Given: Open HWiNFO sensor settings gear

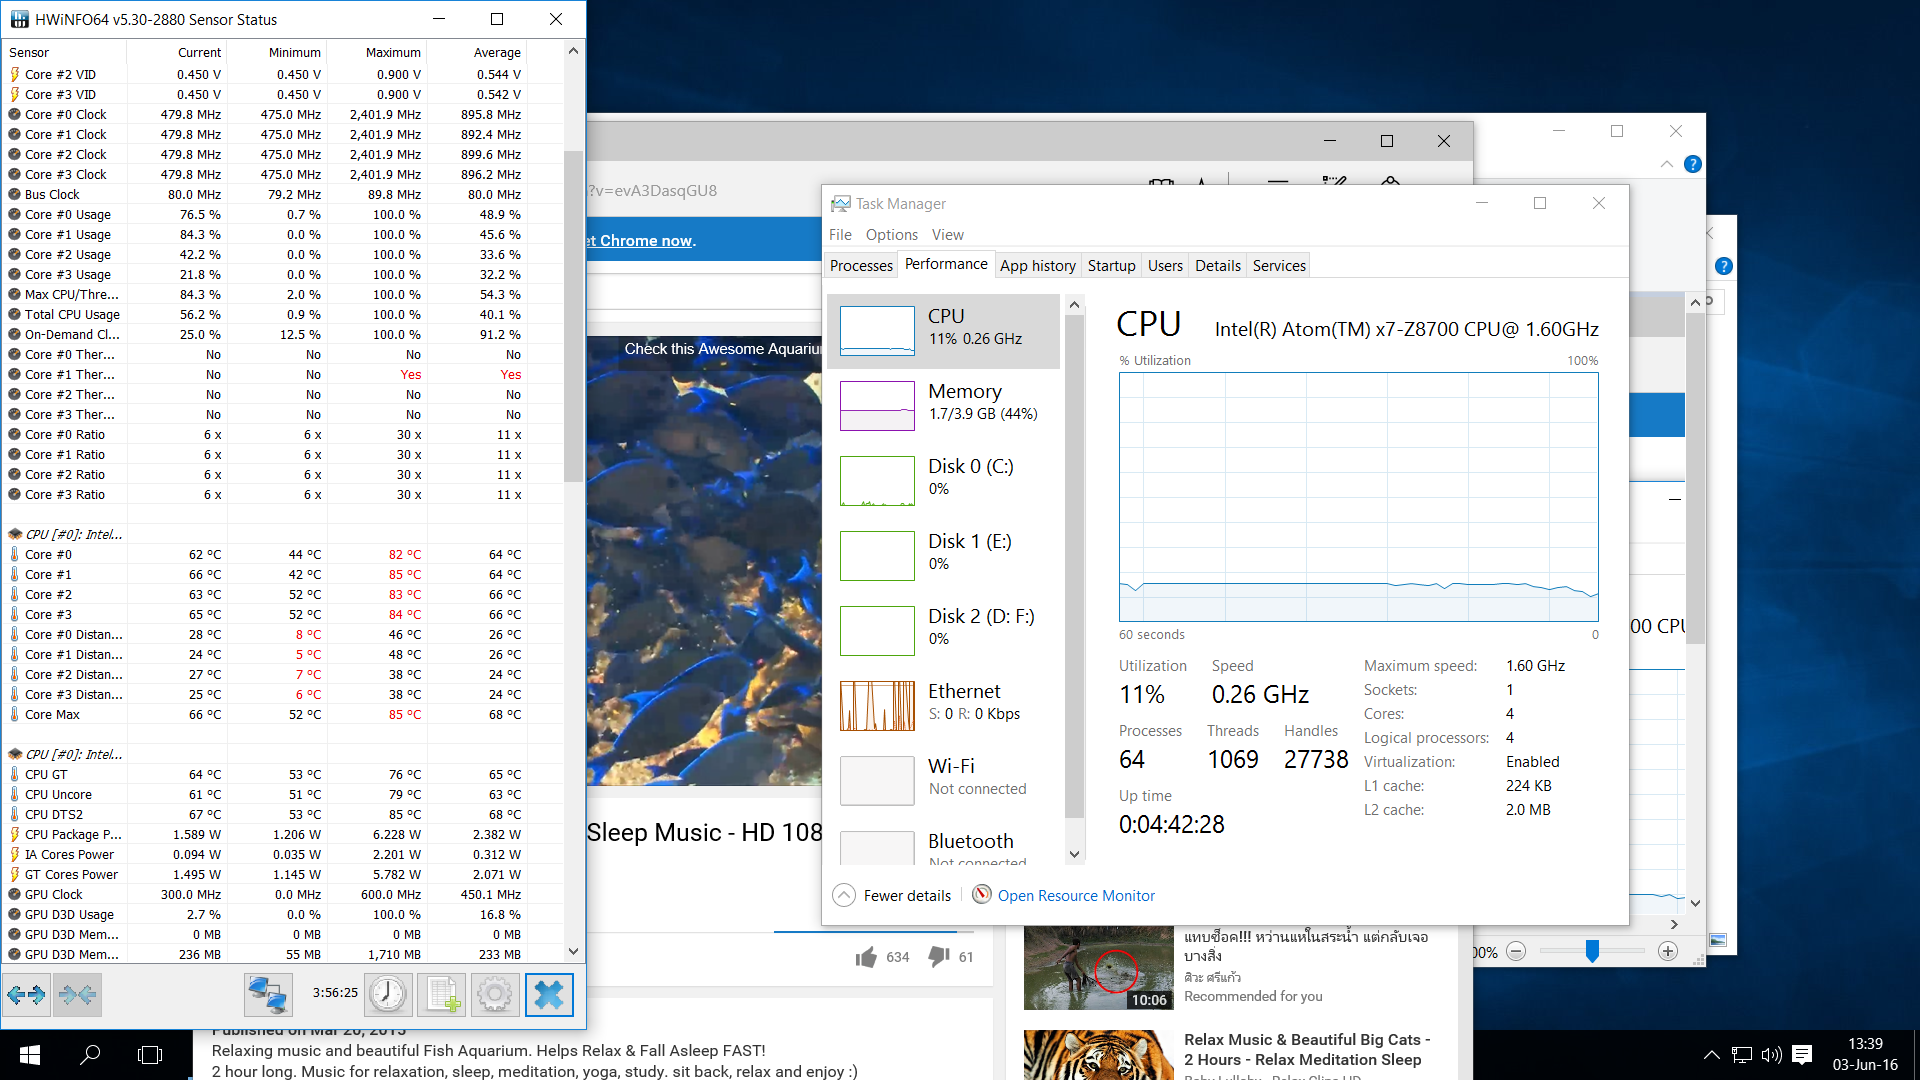Looking at the screenshot, I should pos(494,995).
